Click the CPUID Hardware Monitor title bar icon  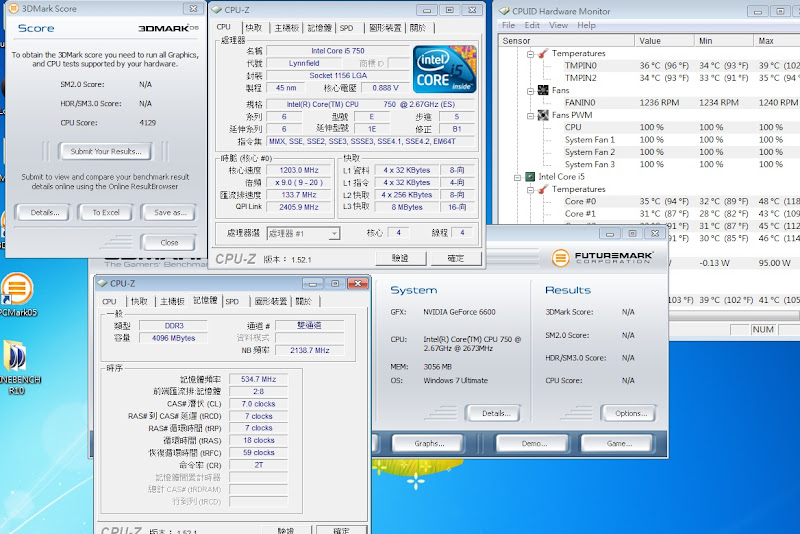pyautogui.click(x=504, y=11)
